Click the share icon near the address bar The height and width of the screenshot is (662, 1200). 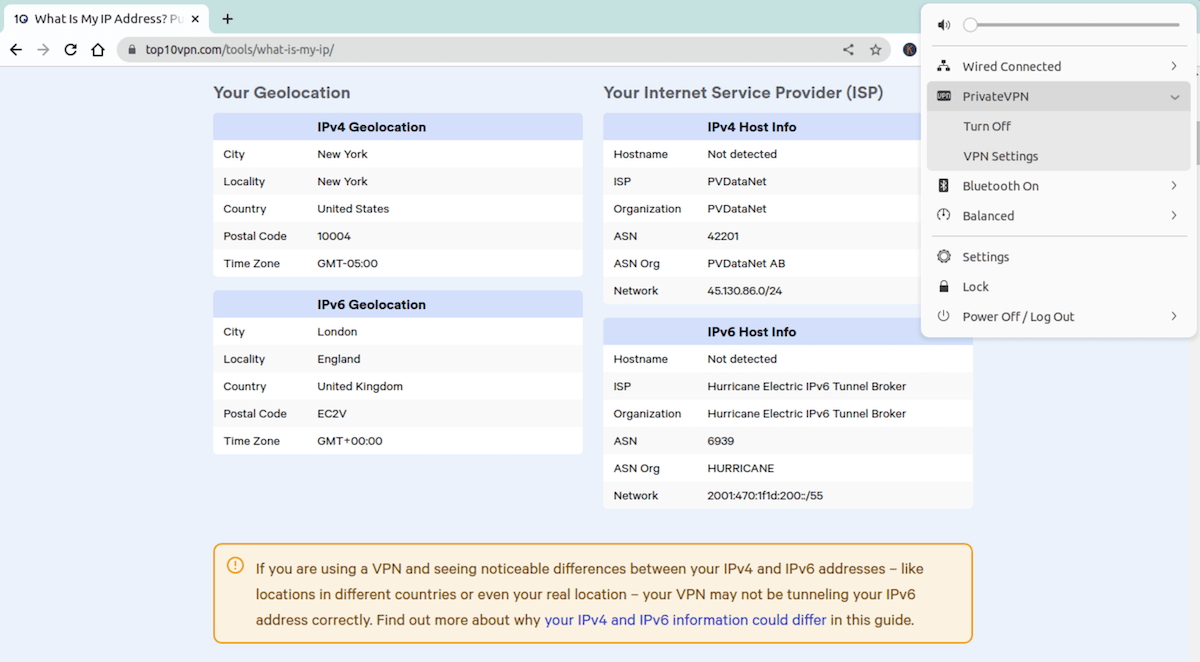847,48
